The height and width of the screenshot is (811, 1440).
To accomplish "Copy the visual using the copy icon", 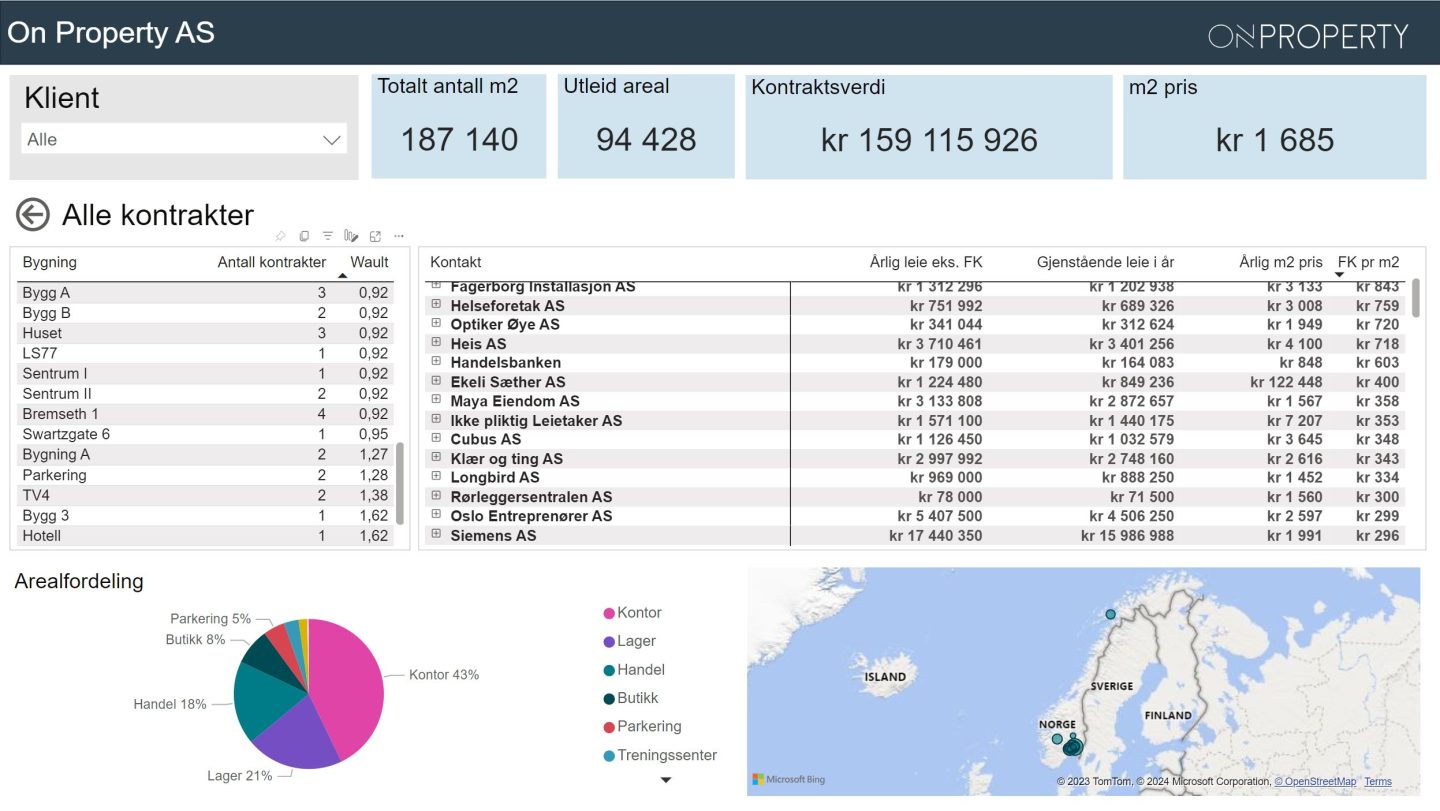I will [304, 236].
